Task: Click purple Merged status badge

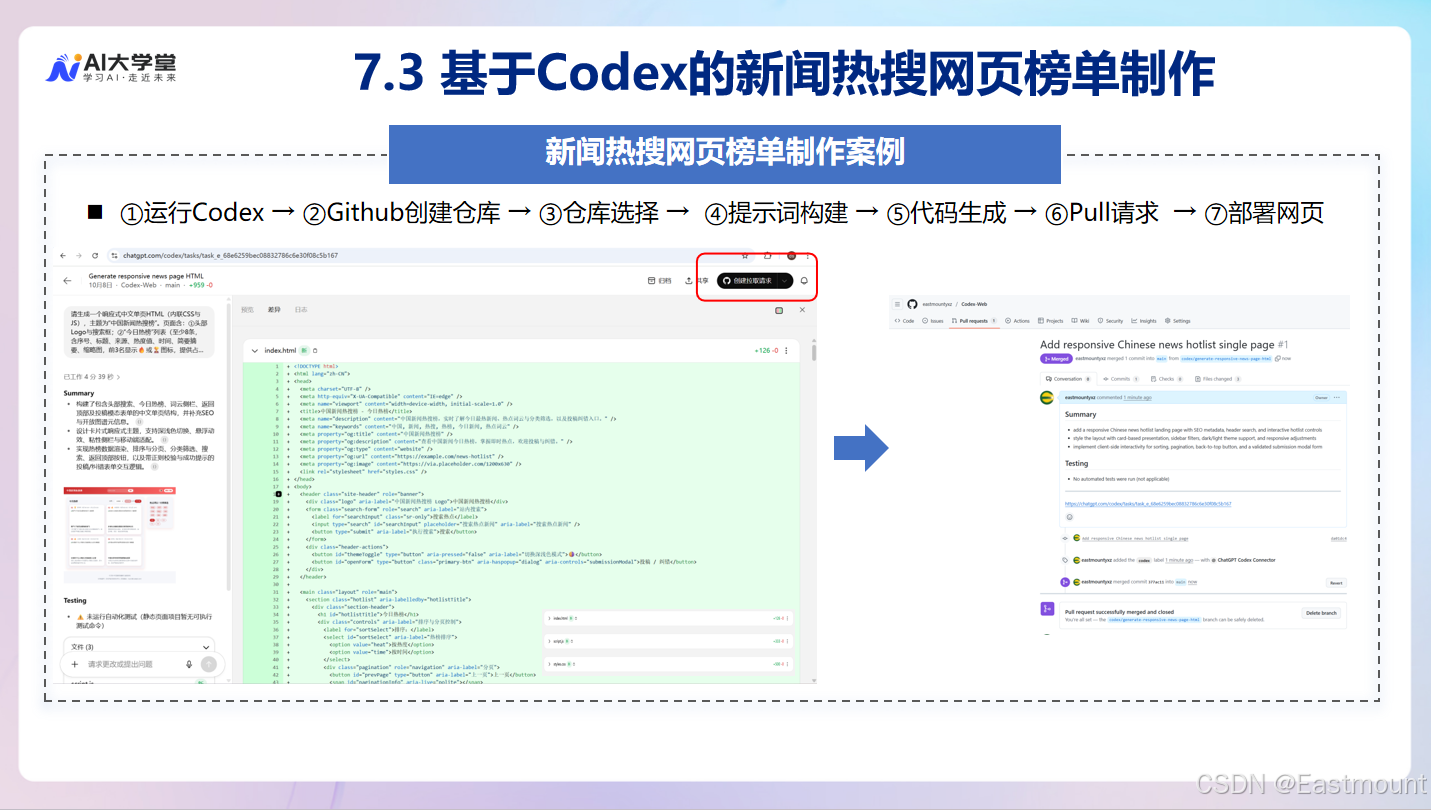Action: (x=1056, y=358)
